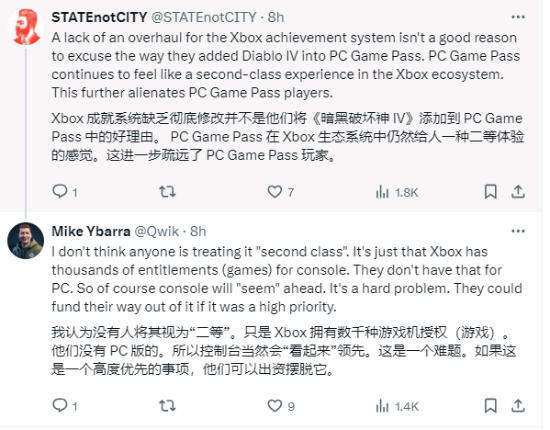Open more options on STATEnotCITY tweet

pos(518,17)
